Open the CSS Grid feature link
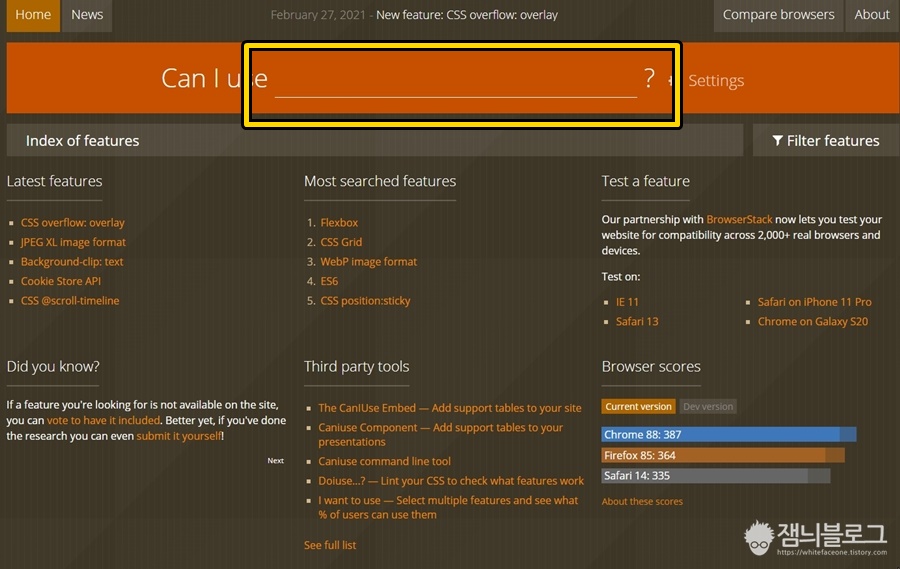Viewport: 900px width, 569px height. tap(341, 242)
